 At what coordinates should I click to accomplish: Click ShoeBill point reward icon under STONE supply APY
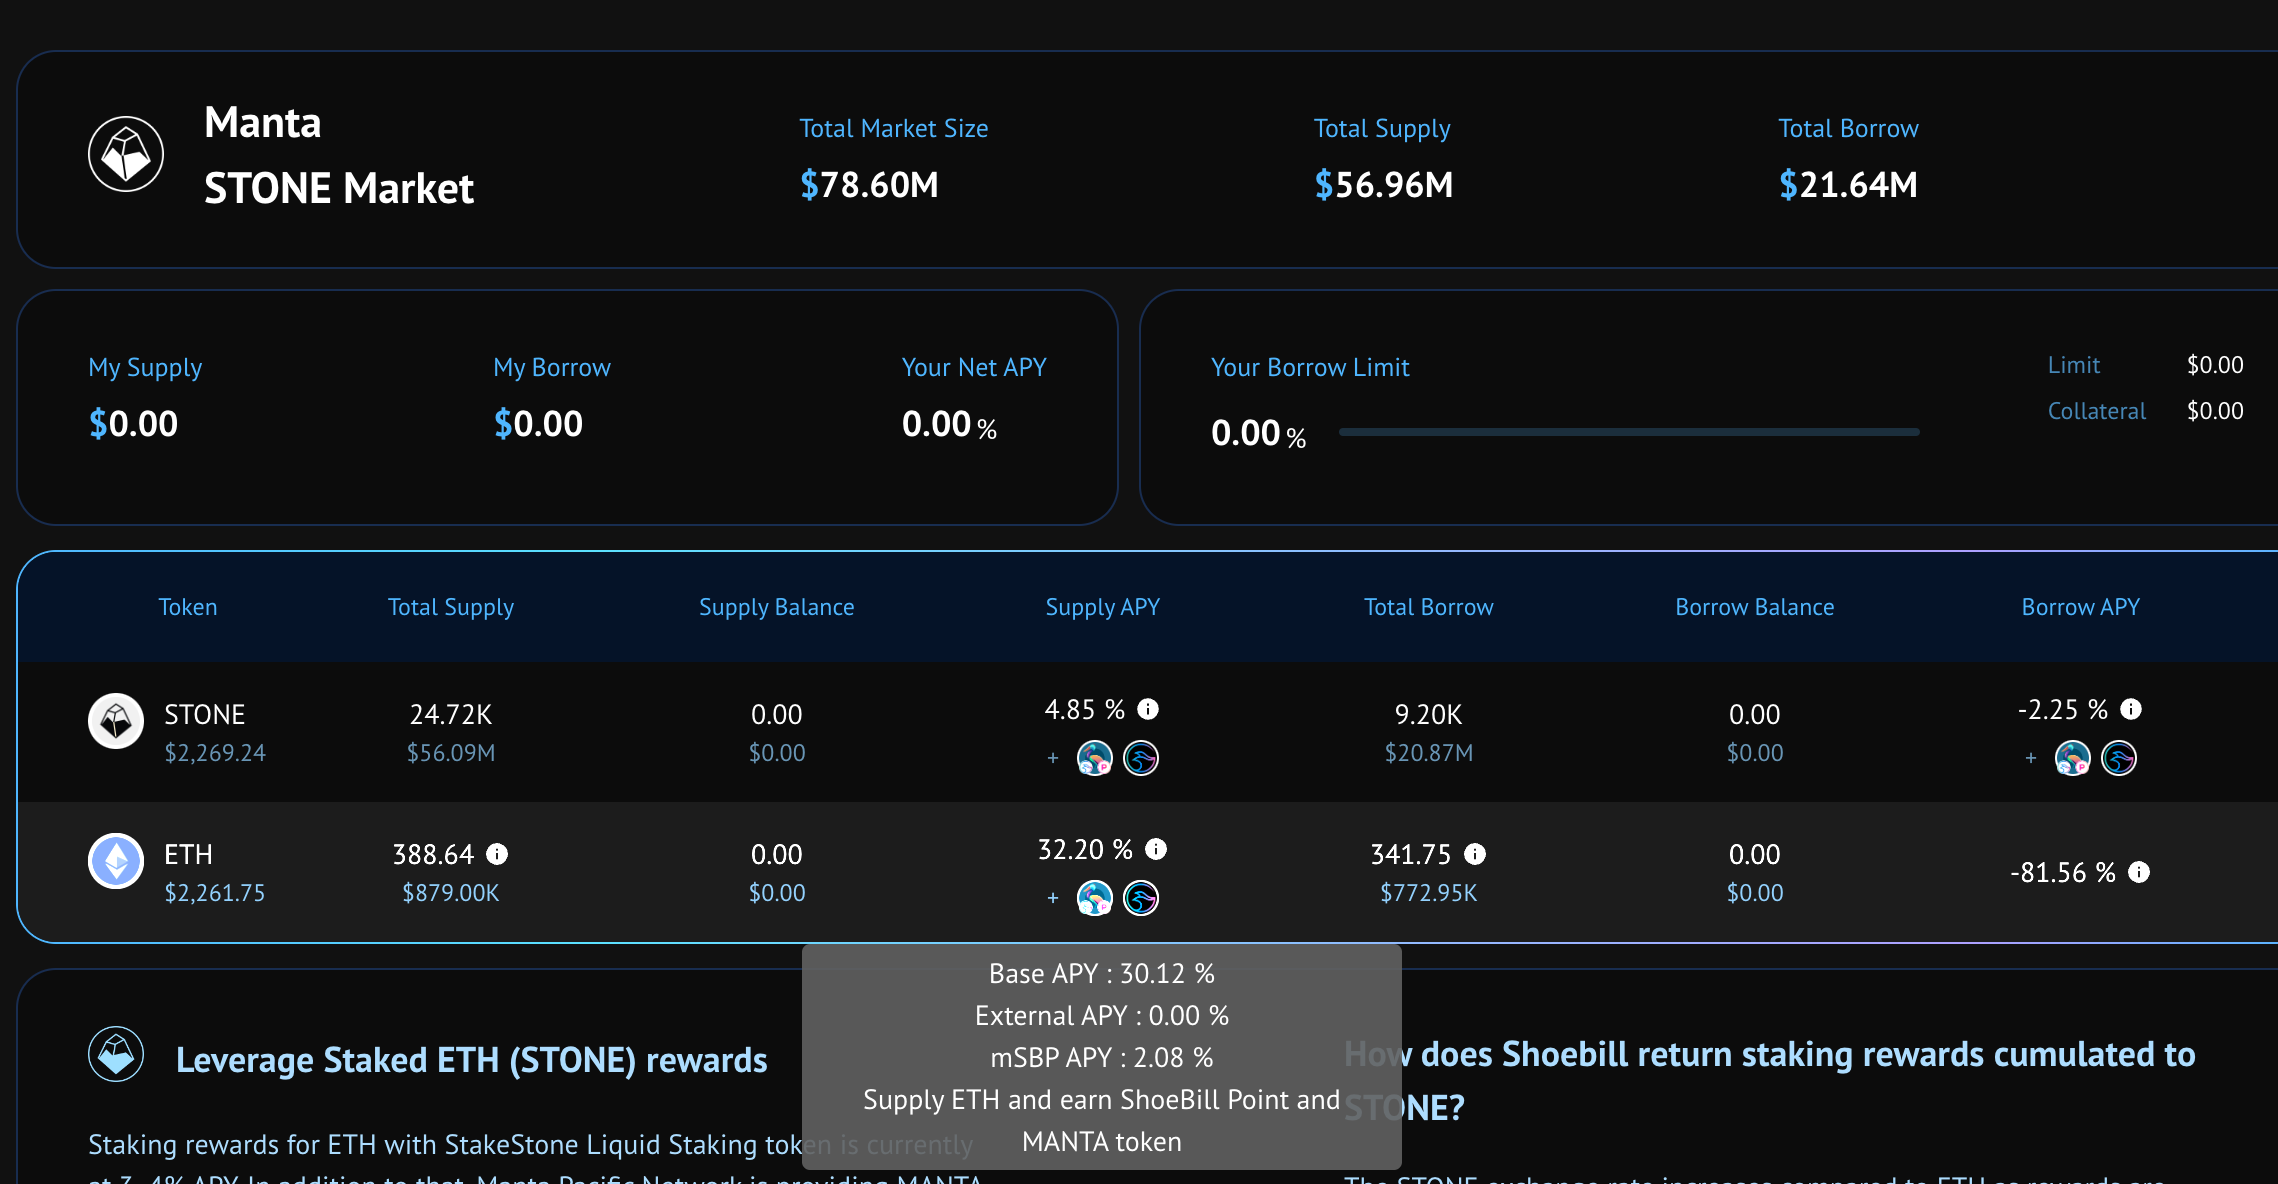pos(1095,758)
